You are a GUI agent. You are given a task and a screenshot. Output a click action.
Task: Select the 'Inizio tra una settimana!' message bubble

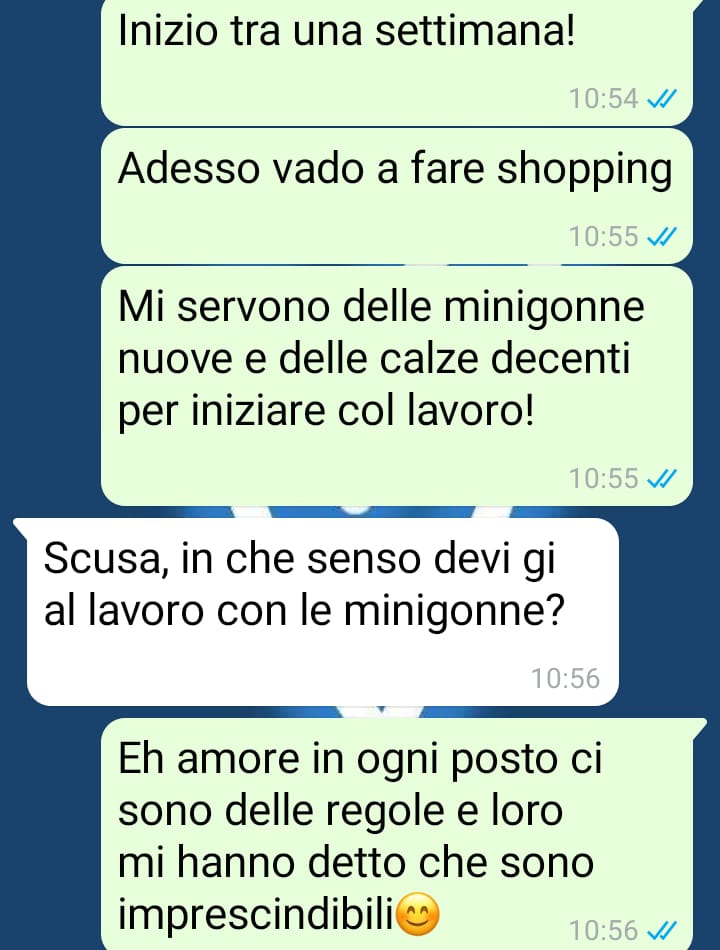click(x=397, y=62)
